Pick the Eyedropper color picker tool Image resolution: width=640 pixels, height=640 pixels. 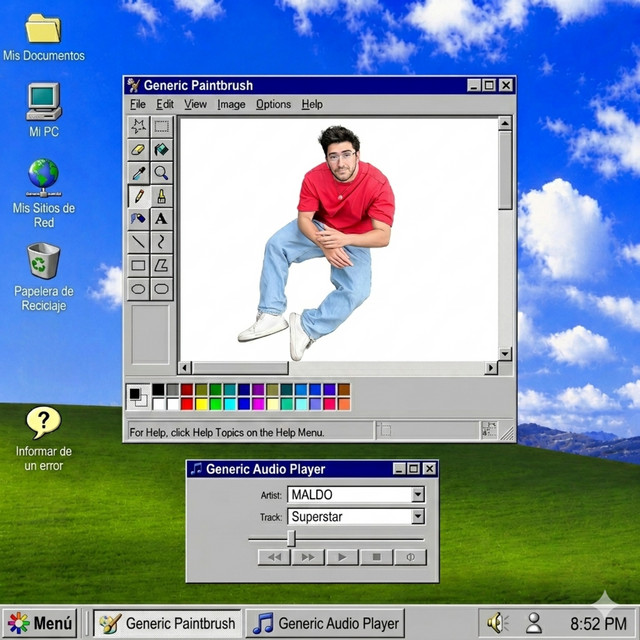[138, 173]
